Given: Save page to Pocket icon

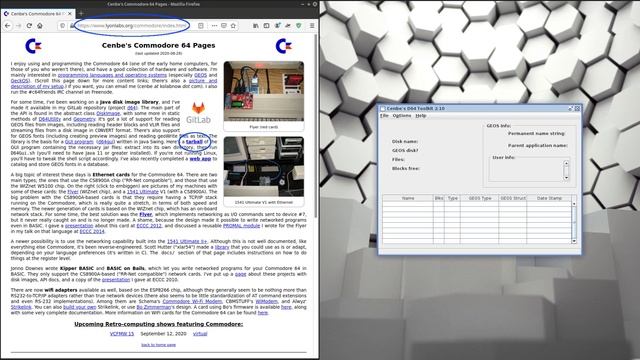Looking at the screenshot, I should (224, 25).
